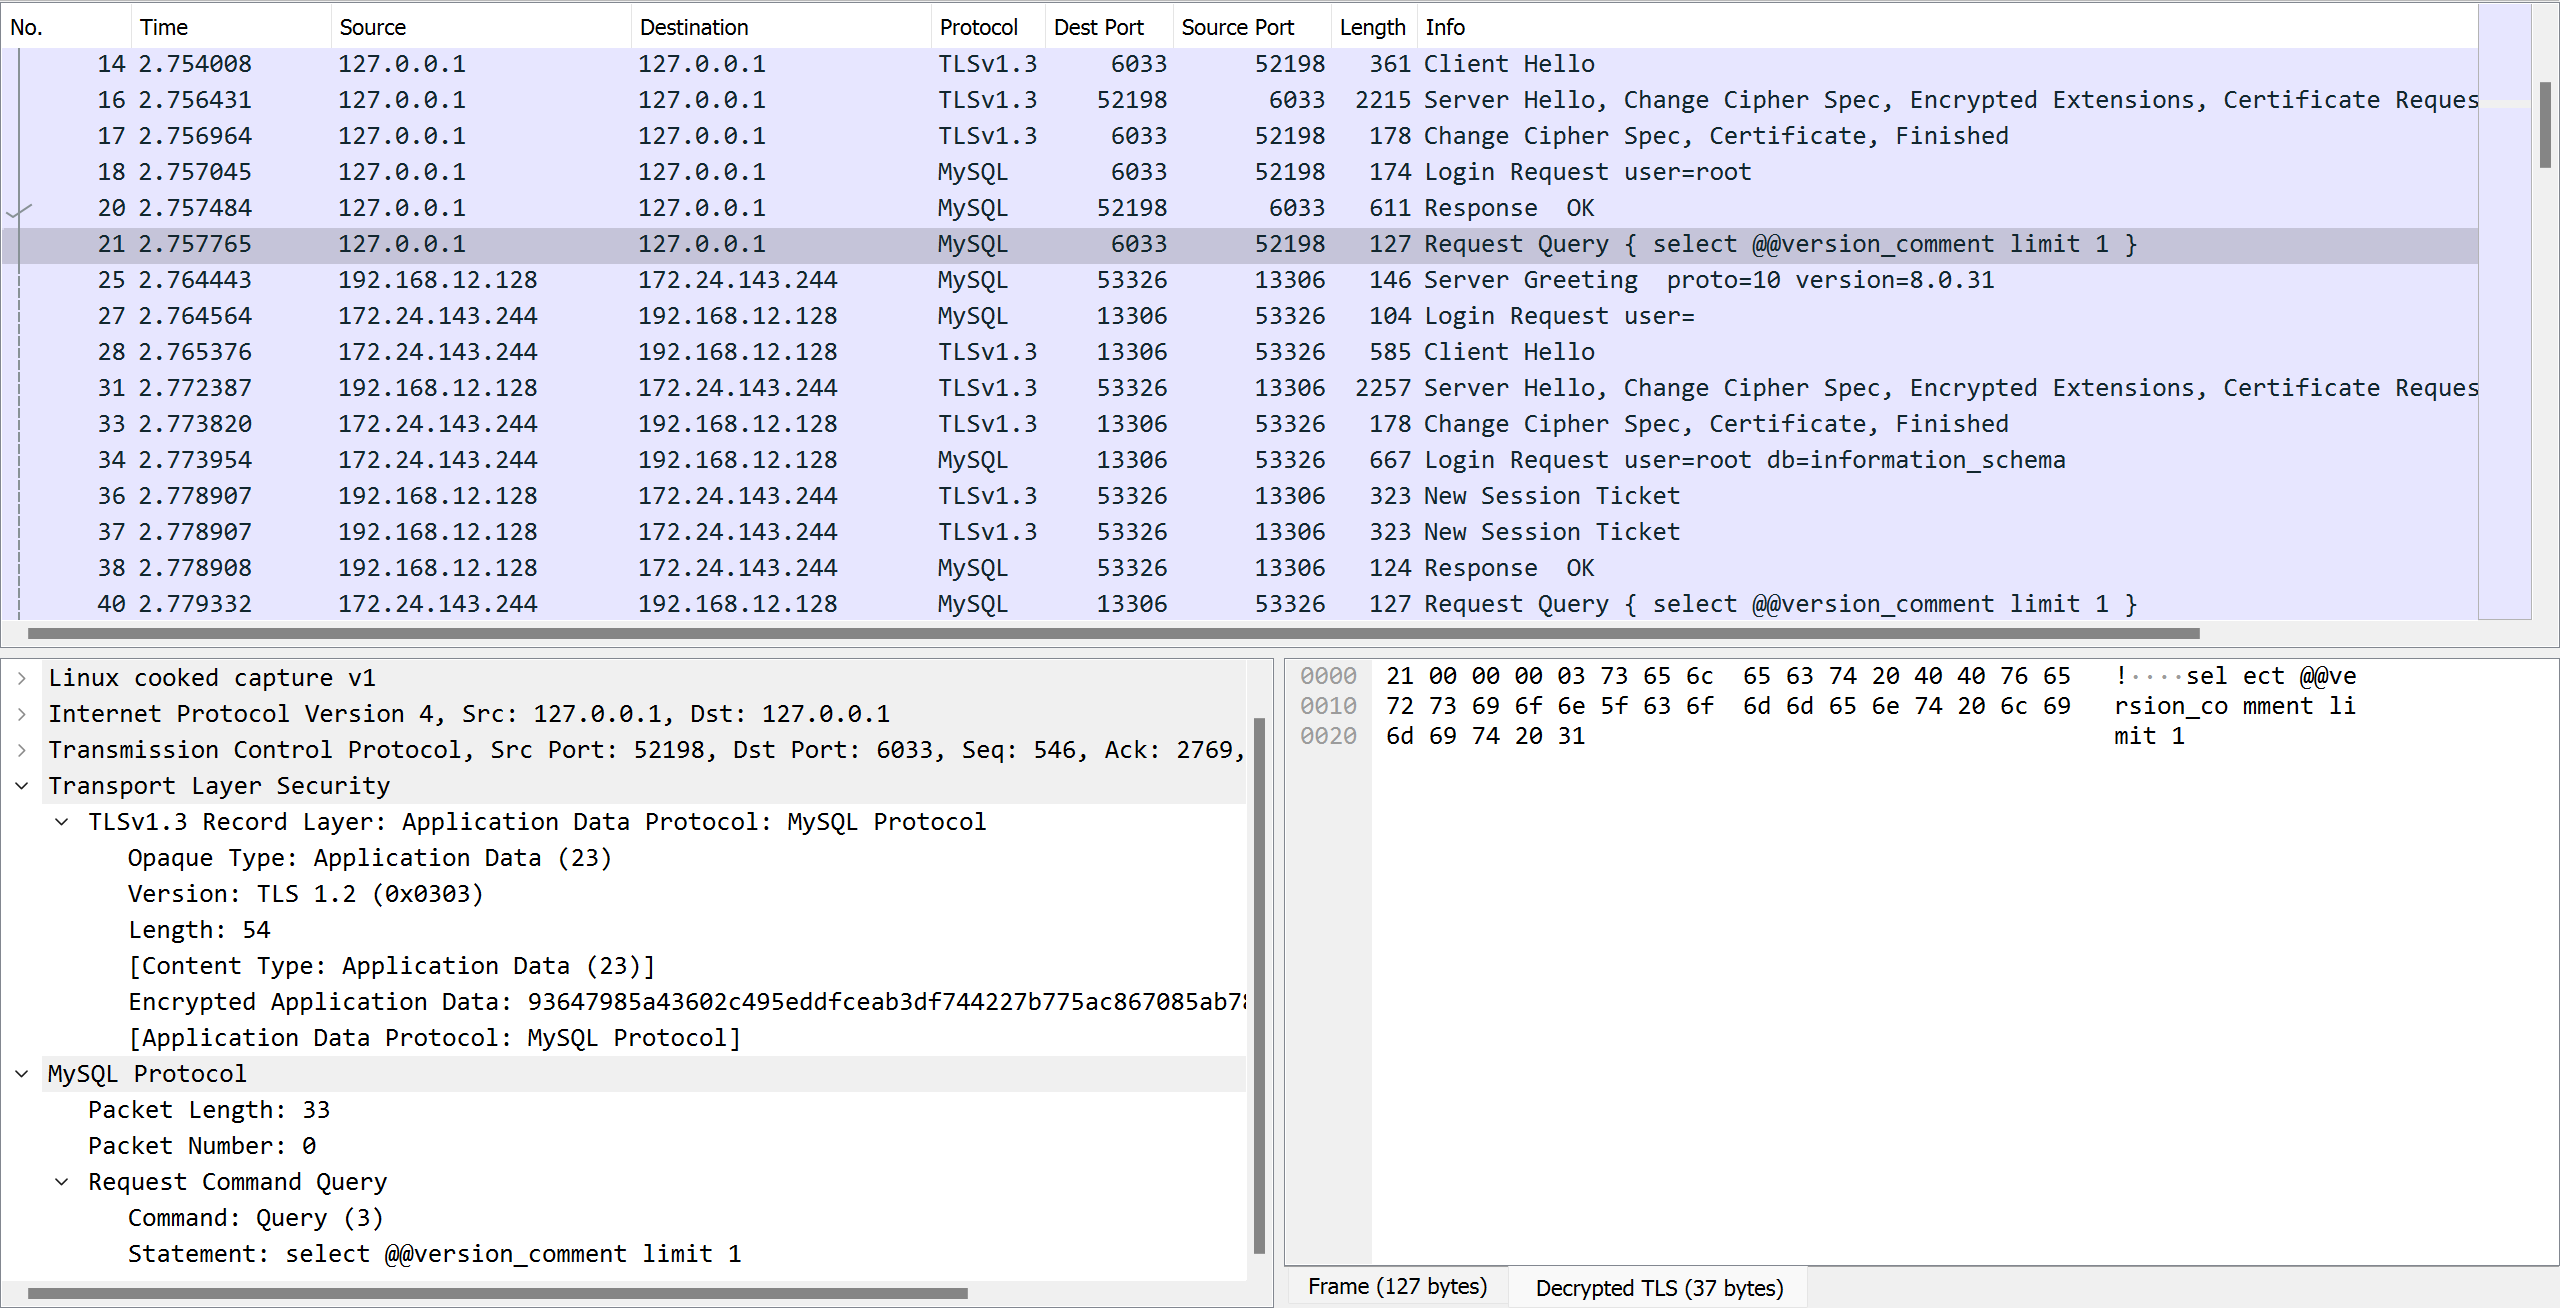The width and height of the screenshot is (2560, 1308).
Task: Select the Statement field showing select @@version_comment
Action: click(434, 1253)
